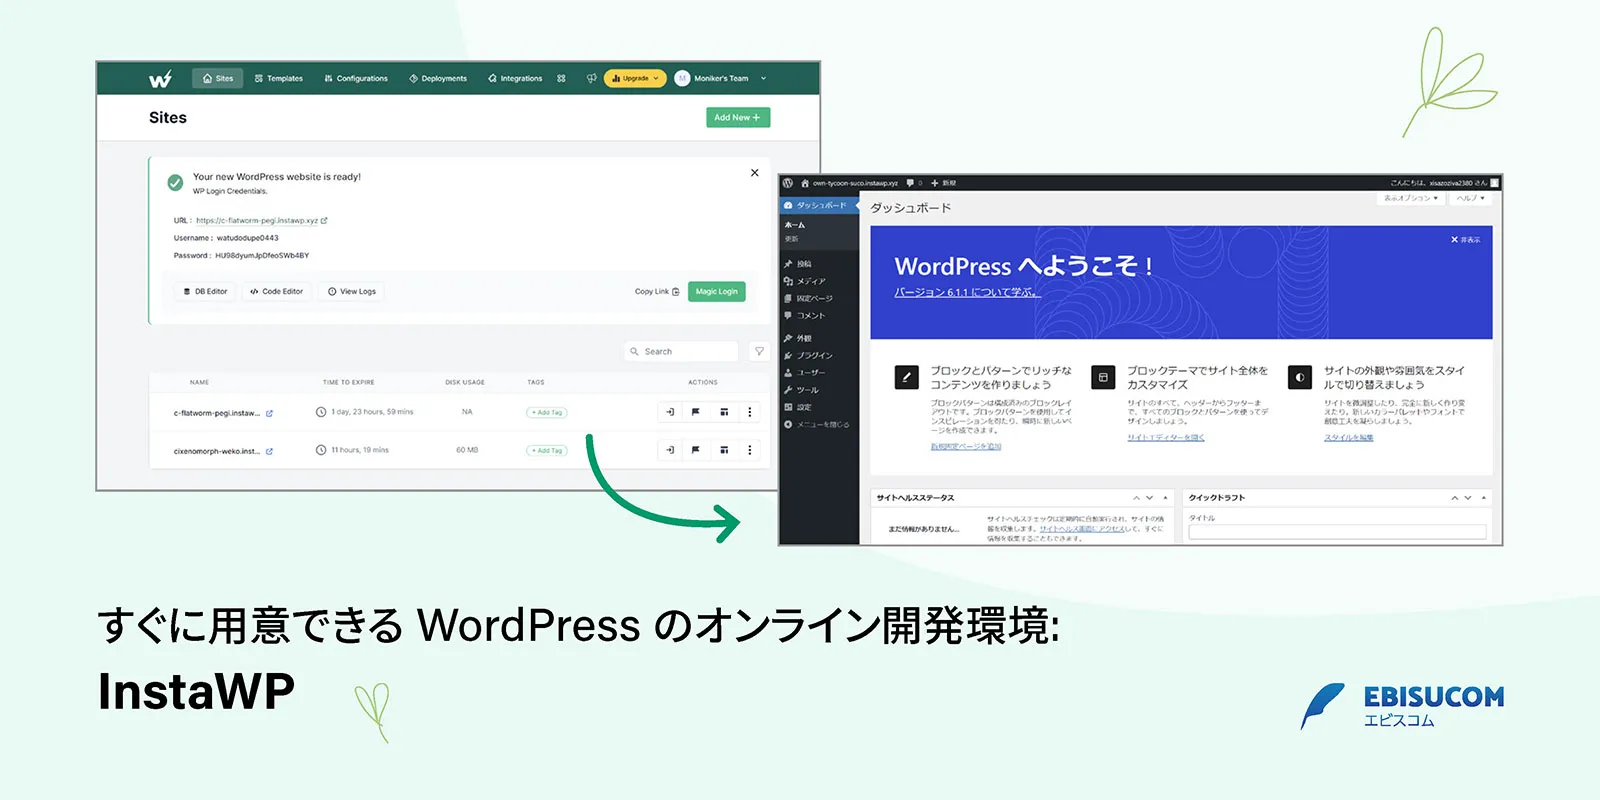Image resolution: width=1600 pixels, height=800 pixels.
Task: Click the InstaWP logo in header
Action: 160,79
